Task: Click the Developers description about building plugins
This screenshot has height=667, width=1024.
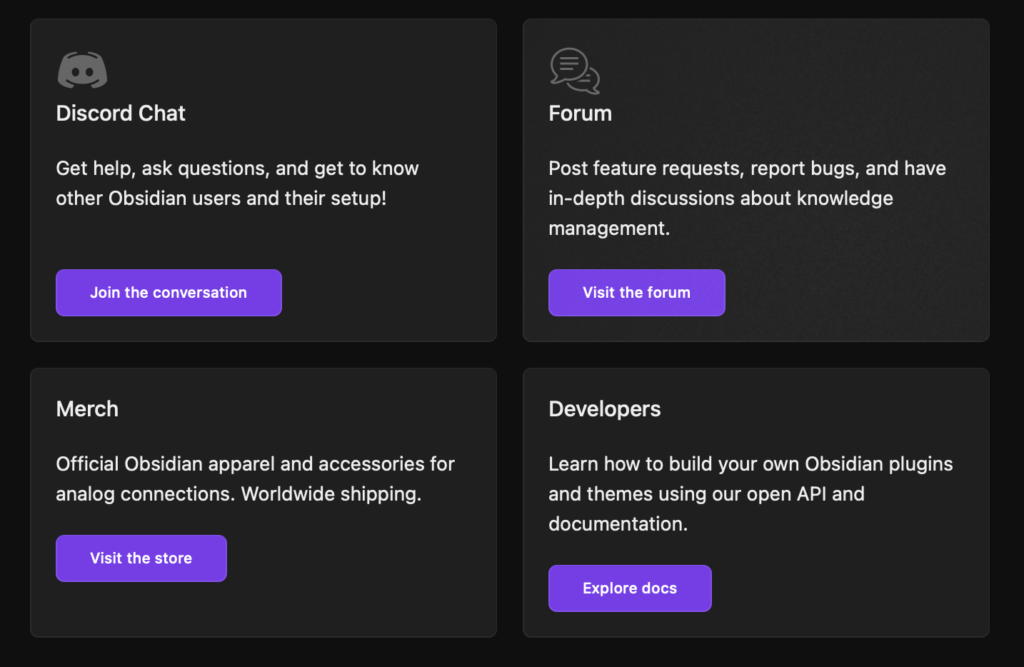Action: point(750,464)
